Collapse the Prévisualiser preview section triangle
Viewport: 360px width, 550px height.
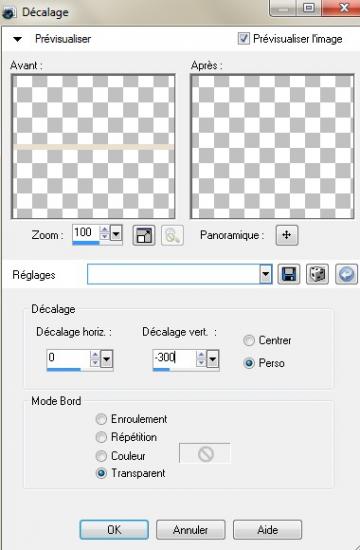[x=18, y=39]
